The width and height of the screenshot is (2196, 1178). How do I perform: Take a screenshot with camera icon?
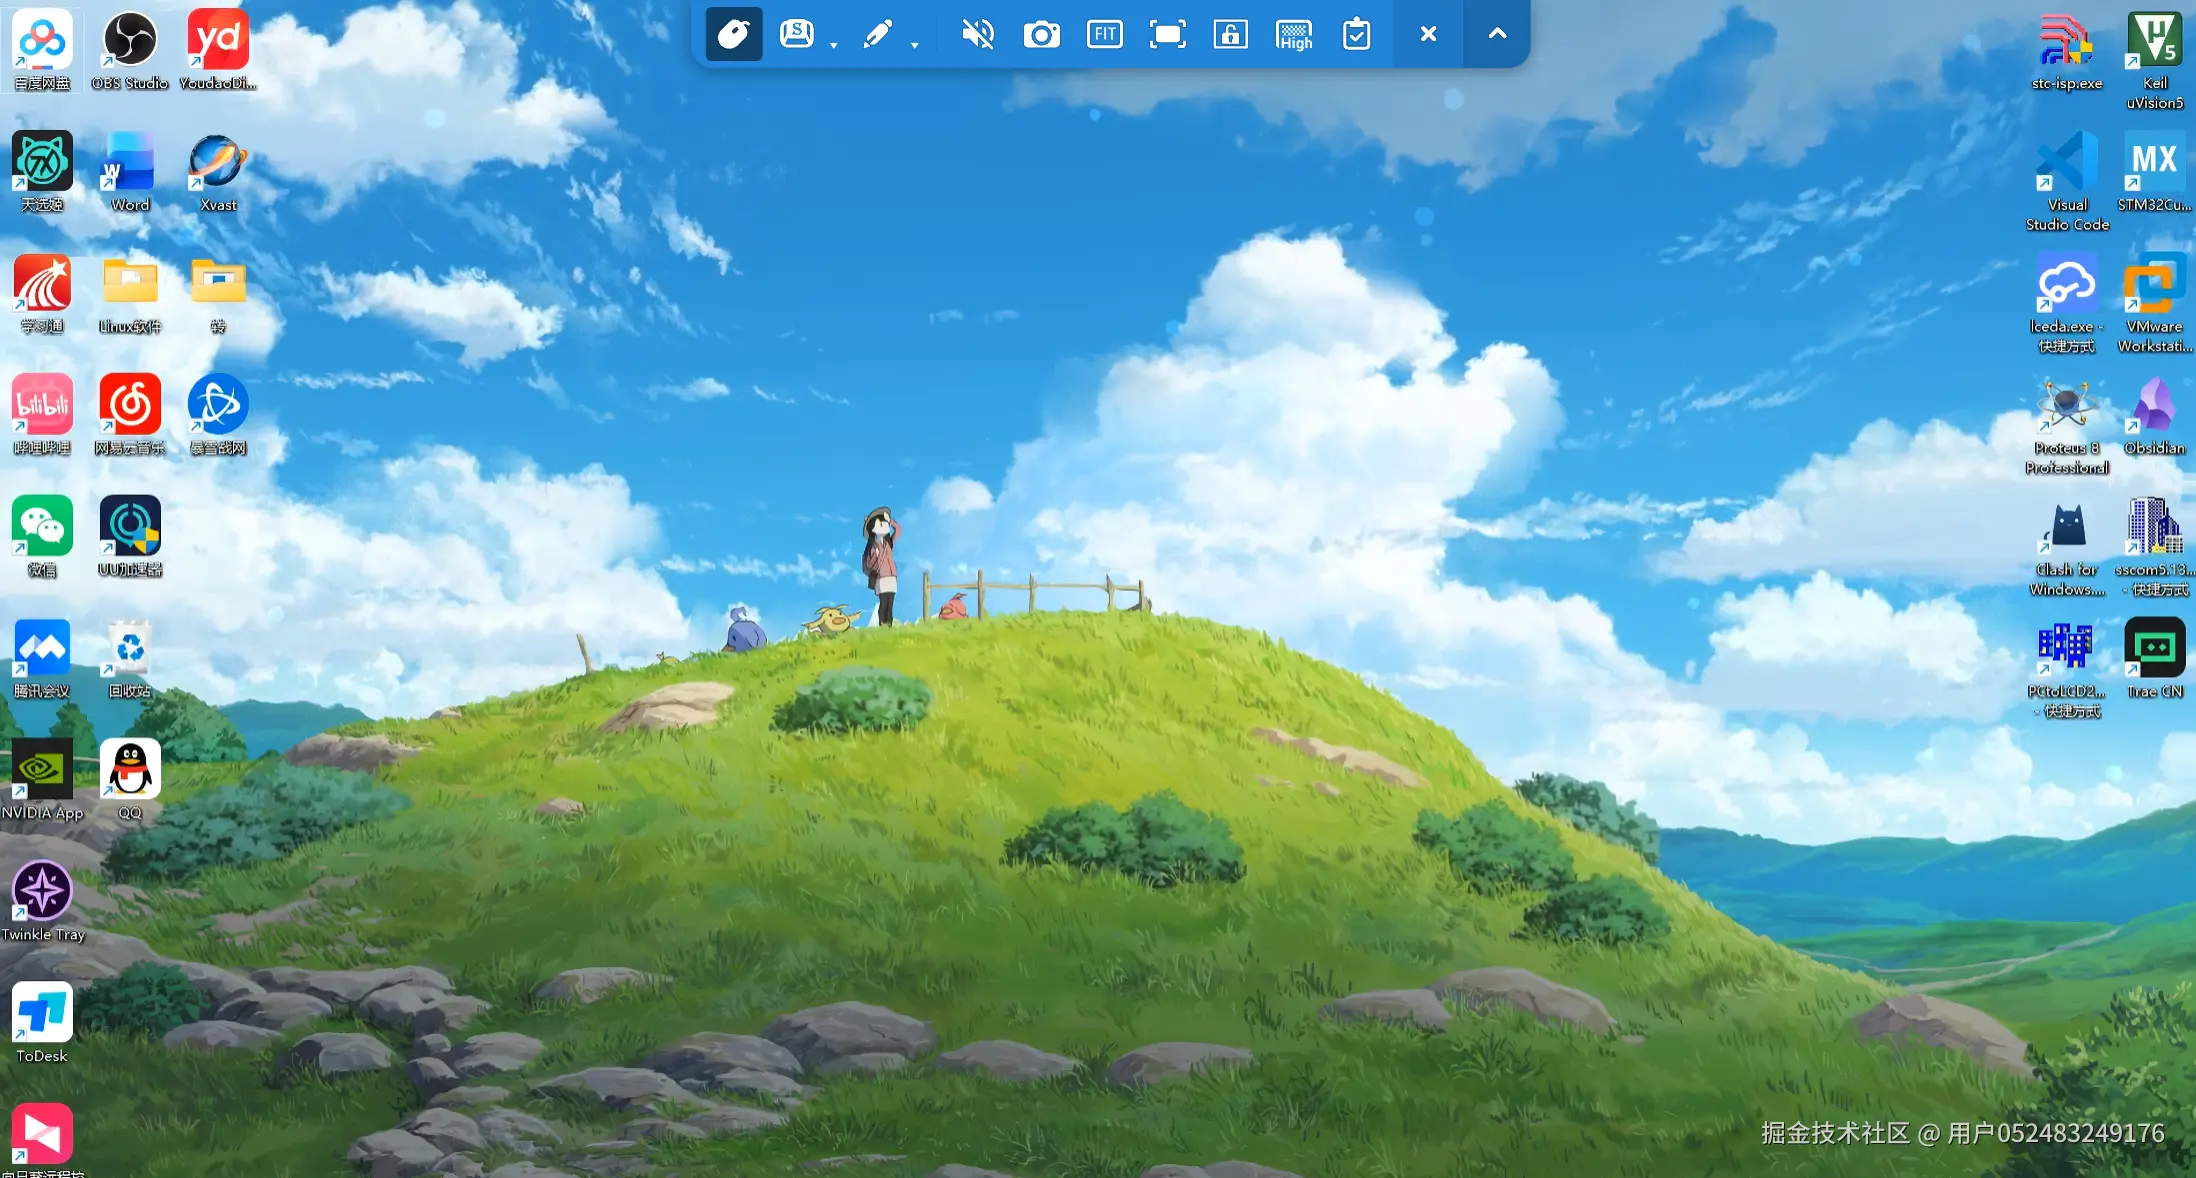[x=1041, y=34]
